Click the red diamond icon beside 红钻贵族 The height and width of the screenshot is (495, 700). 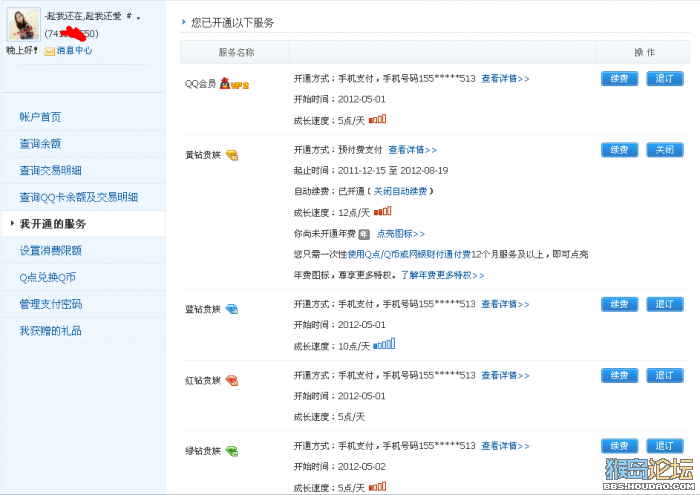pyautogui.click(x=232, y=380)
